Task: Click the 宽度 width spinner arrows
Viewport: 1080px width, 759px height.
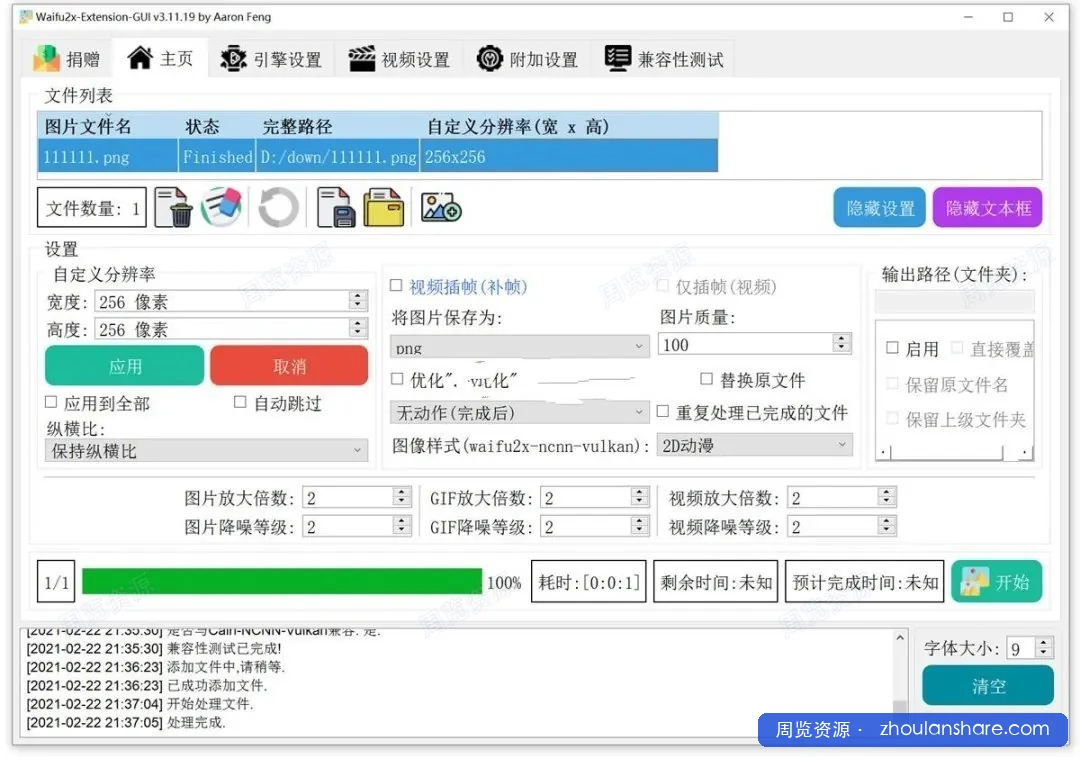Action: [x=357, y=301]
